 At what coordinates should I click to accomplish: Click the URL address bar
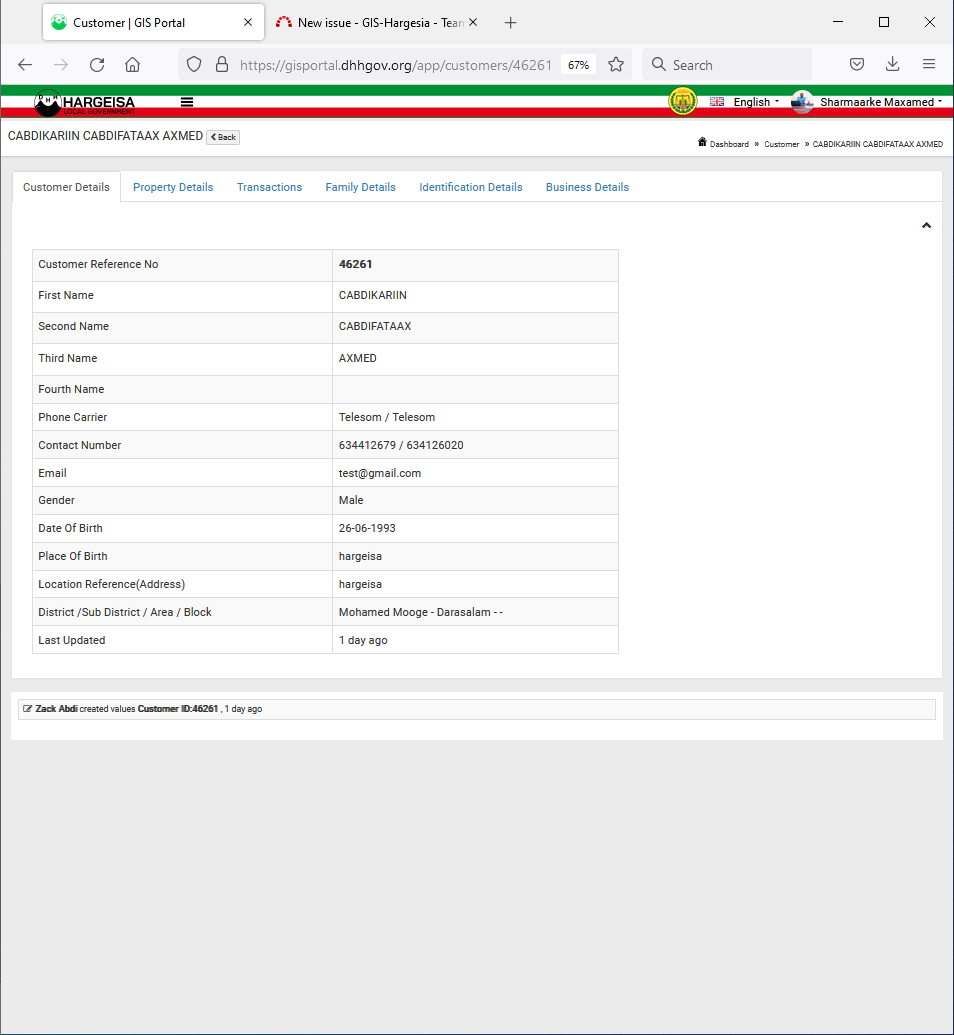click(395, 65)
